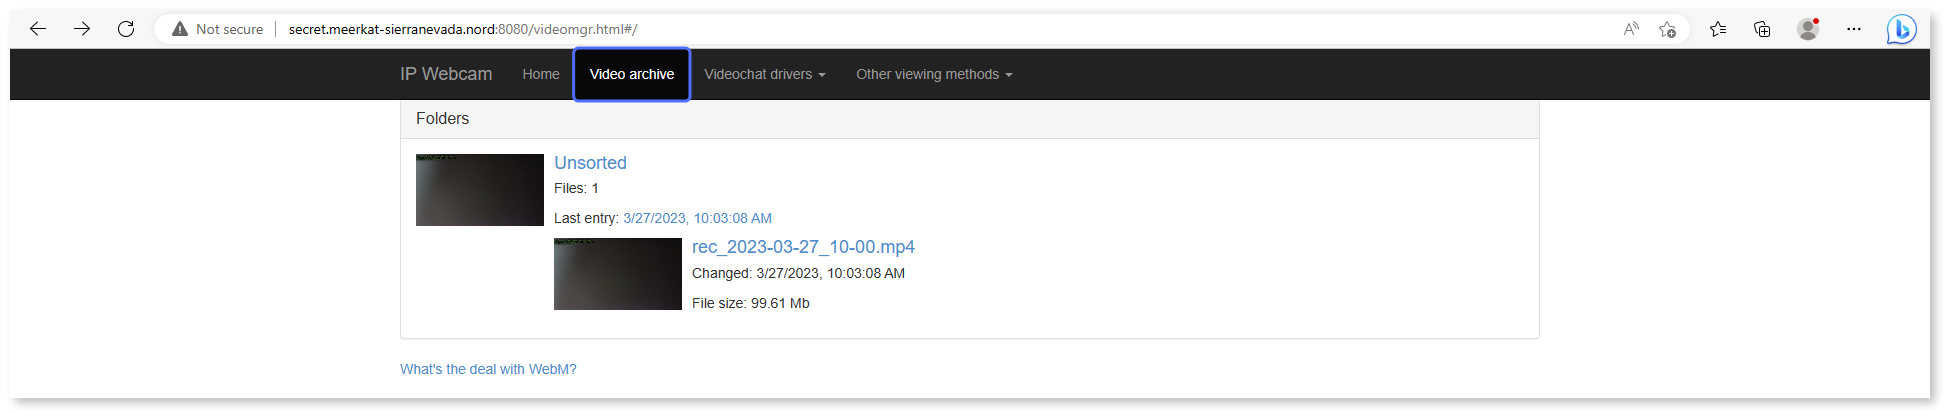This screenshot has width=1945, height=413.
Task: Go back to the previous page
Action: pos(38,29)
